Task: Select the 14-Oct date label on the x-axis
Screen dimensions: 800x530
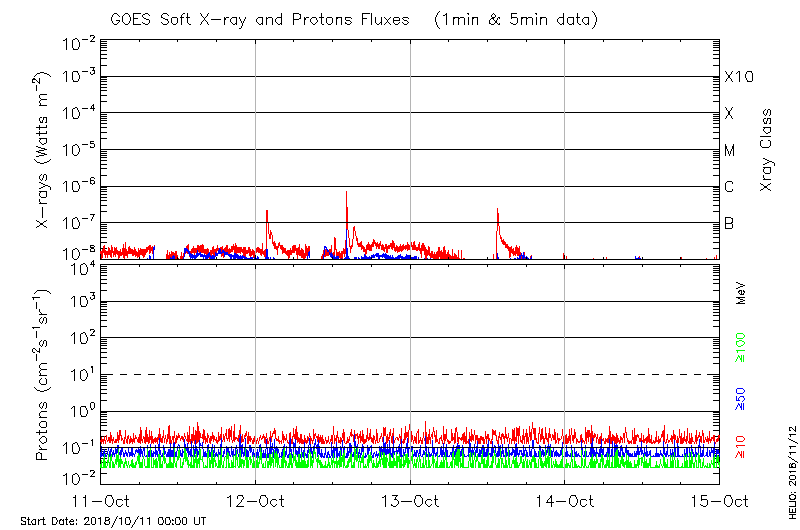Action: coord(564,502)
